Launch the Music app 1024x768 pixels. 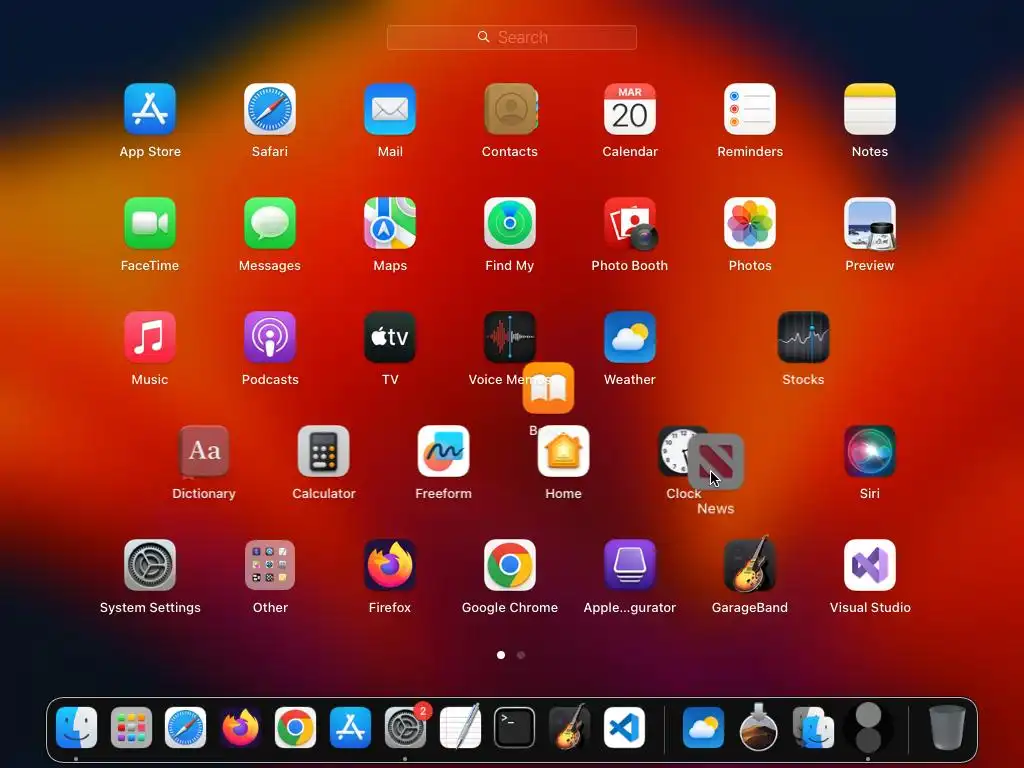150,337
